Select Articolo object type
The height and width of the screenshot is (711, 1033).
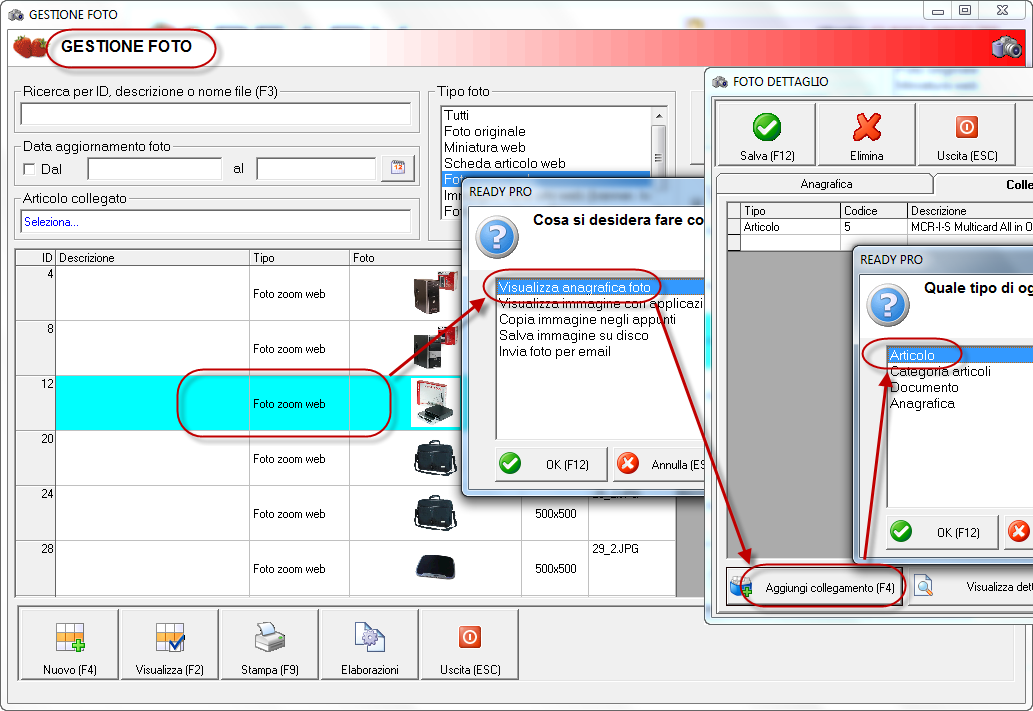pyautogui.click(x=960, y=355)
